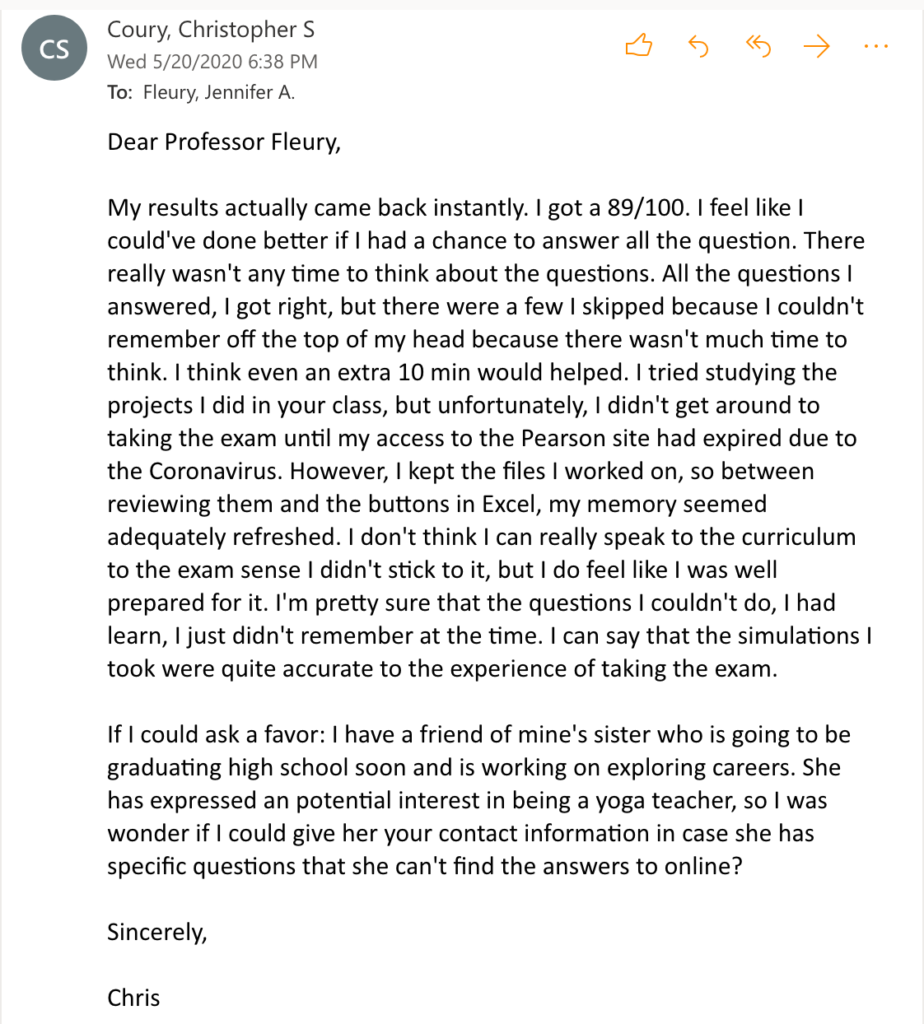This screenshot has width=924, height=1024.
Task: Click the "Sincerely," closing line
Action: (x=157, y=932)
